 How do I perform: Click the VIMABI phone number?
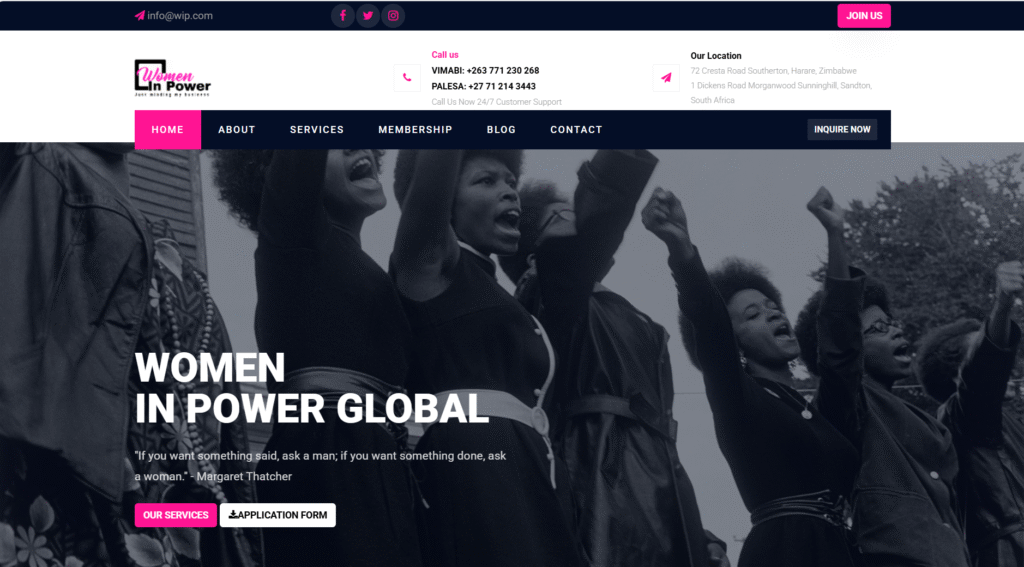coord(503,71)
